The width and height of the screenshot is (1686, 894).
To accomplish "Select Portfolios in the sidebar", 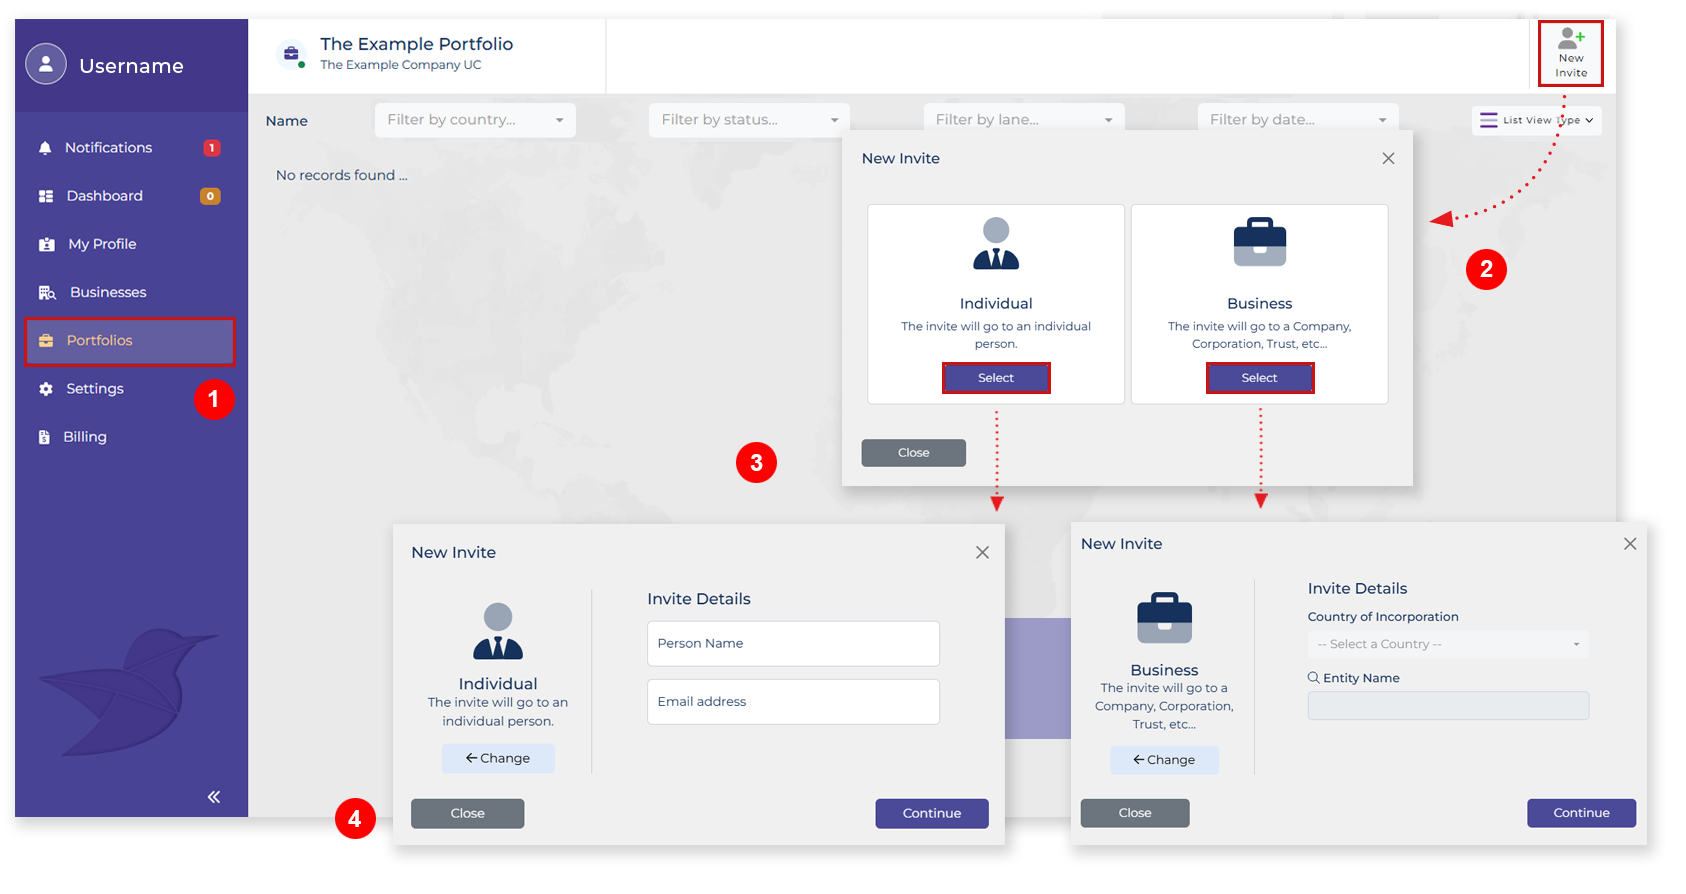I will (x=130, y=342).
